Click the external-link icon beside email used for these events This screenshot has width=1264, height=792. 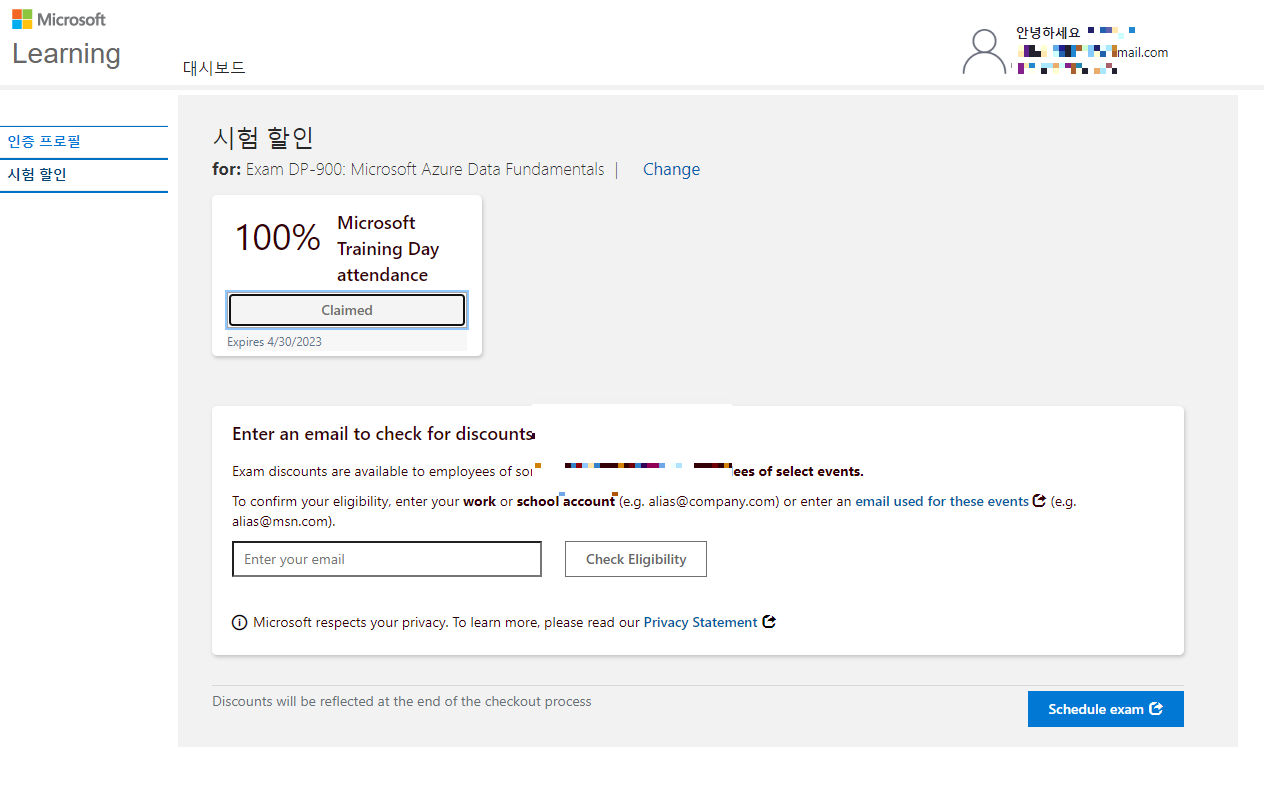pyautogui.click(x=1039, y=501)
